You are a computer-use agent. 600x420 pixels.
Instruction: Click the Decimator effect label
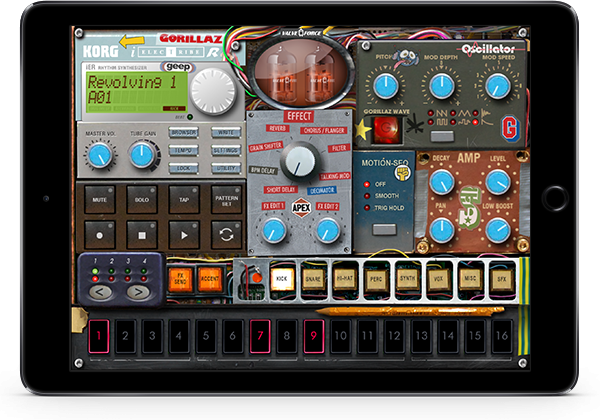pos(322,190)
